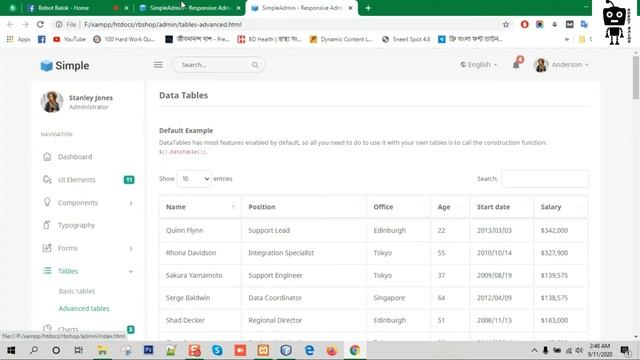The image size is (640, 360).
Task: Open Basic tables link
Action: 77,291
